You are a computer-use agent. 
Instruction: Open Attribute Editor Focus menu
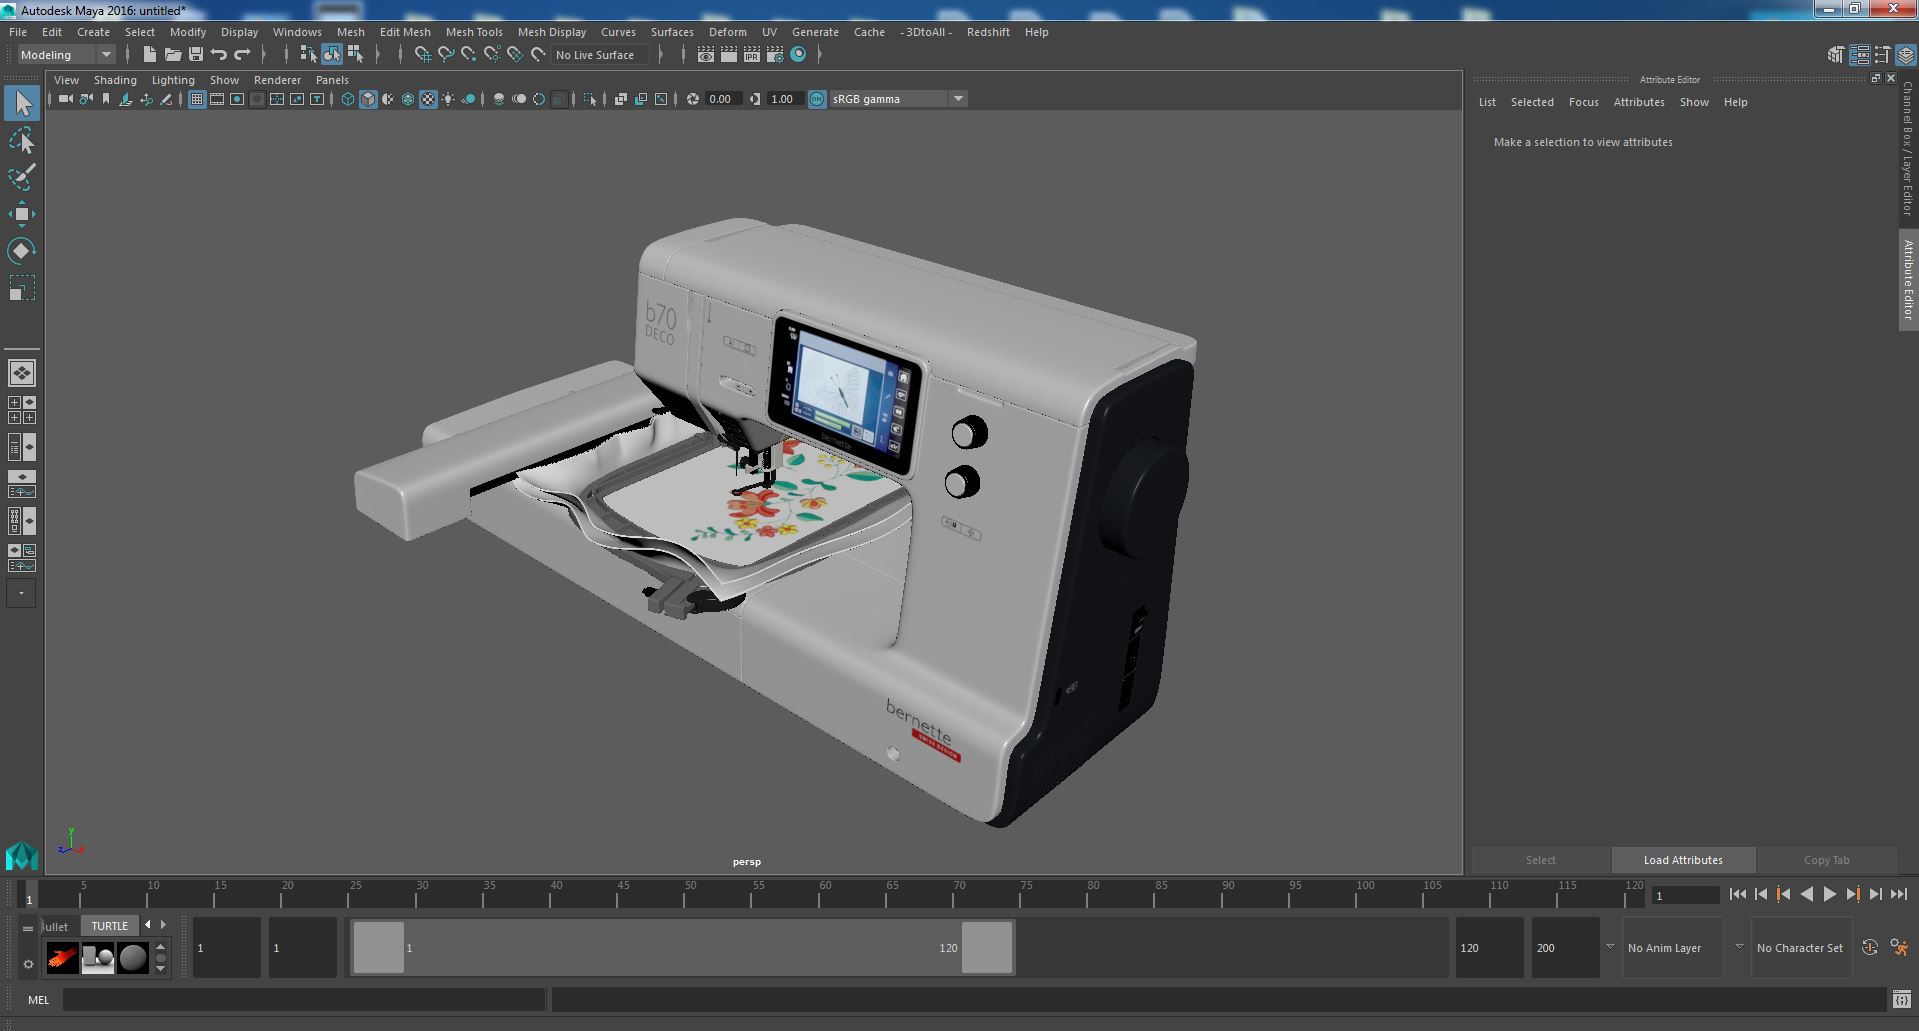[1583, 102]
